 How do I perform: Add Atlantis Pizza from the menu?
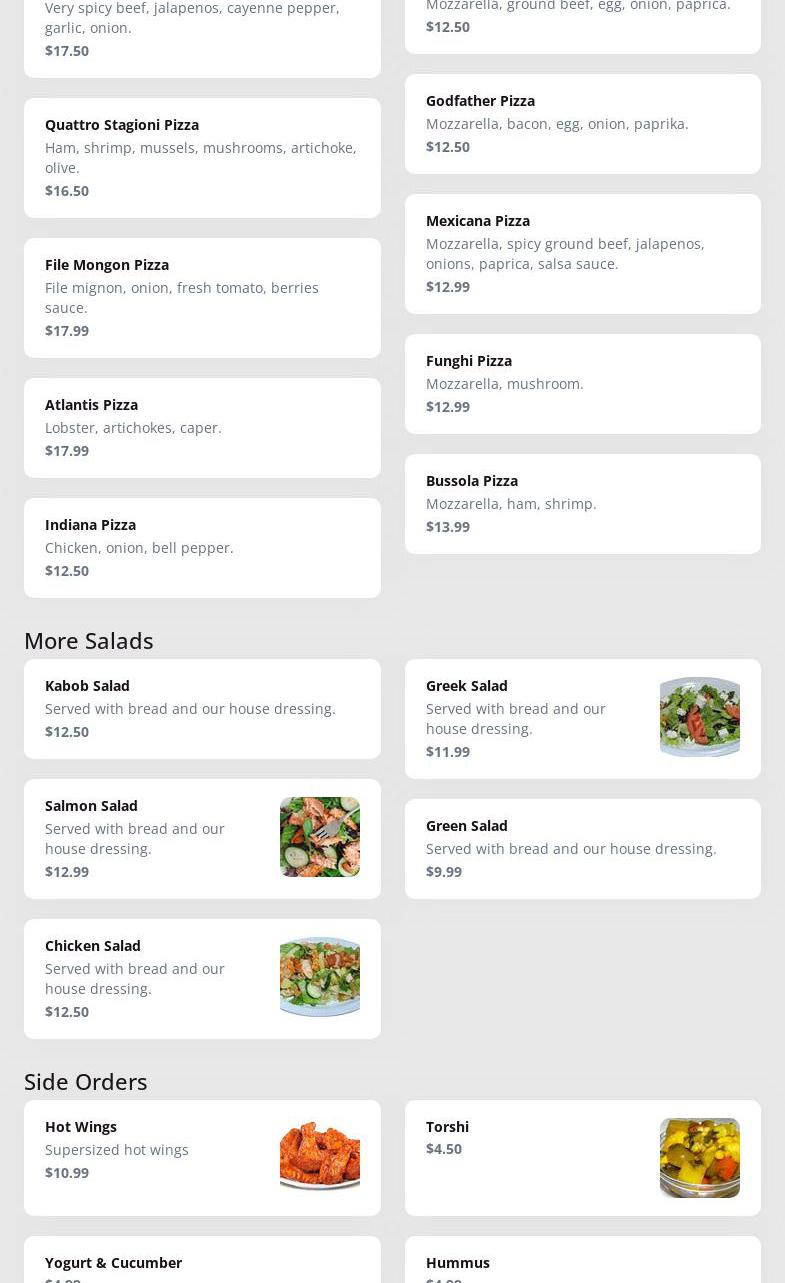(x=202, y=428)
